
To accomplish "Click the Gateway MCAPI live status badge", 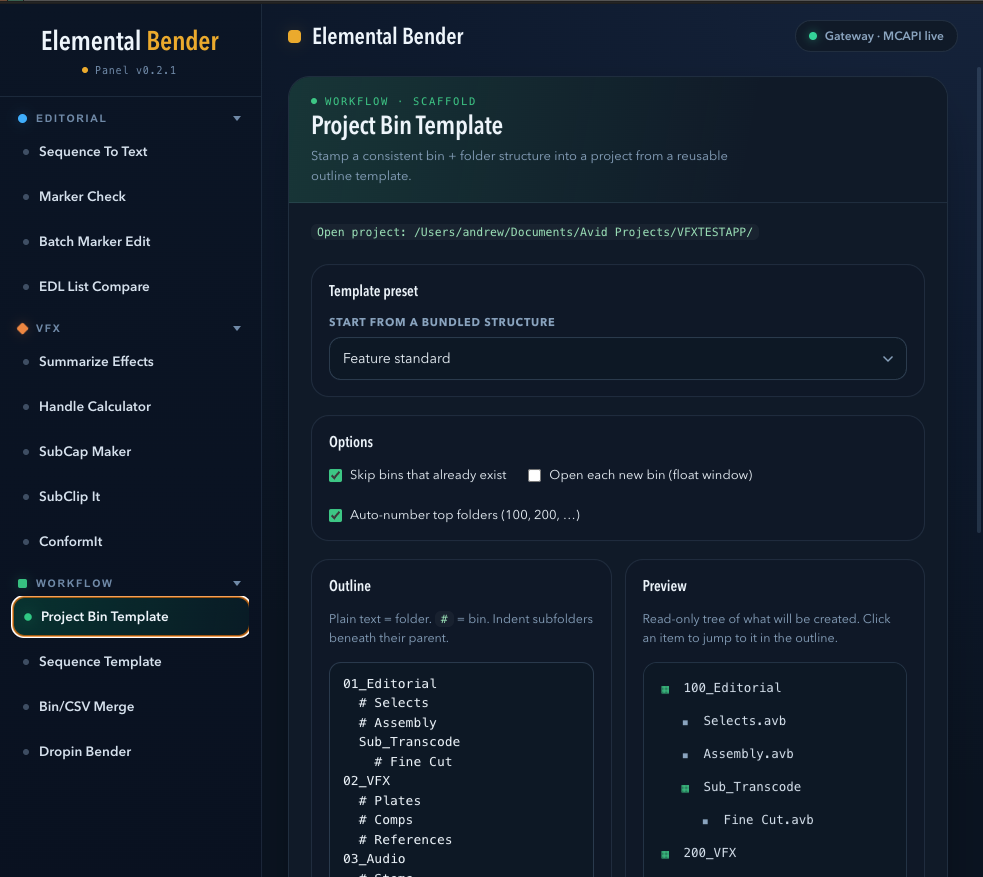I will pos(876,36).
